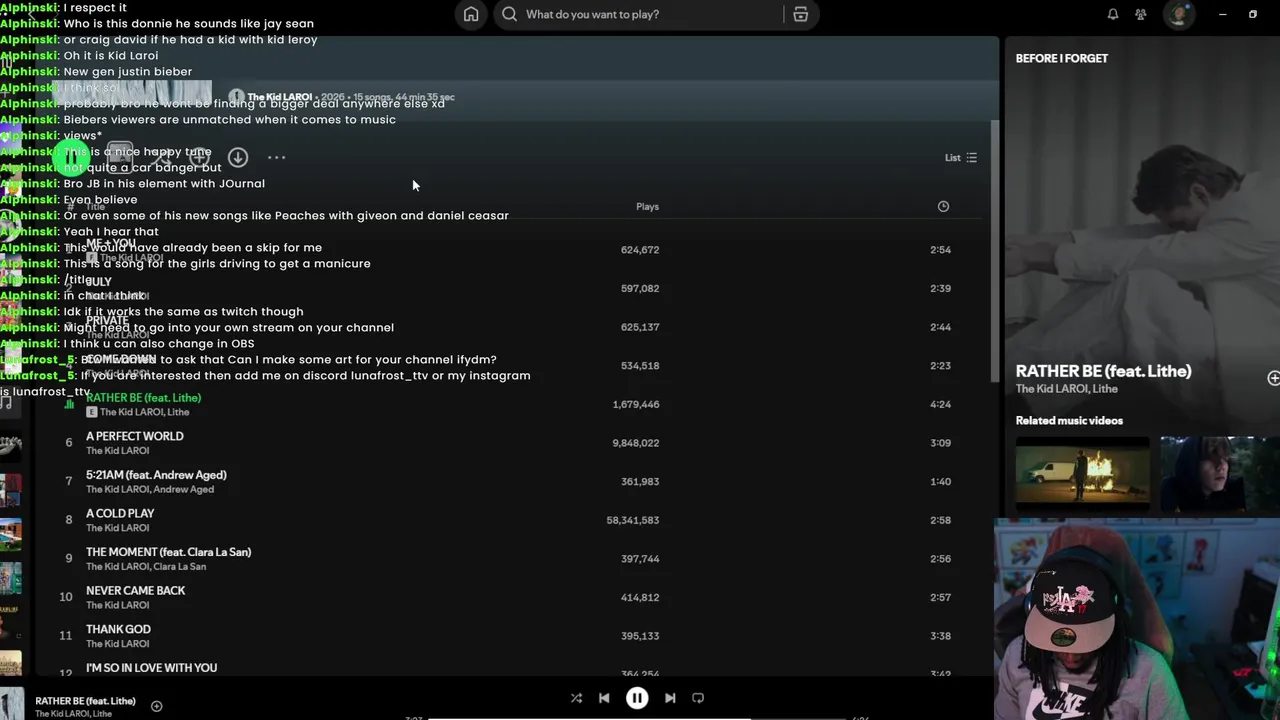Click the now-playing album art thumbnail
1280x720 pixels.
click(12, 705)
